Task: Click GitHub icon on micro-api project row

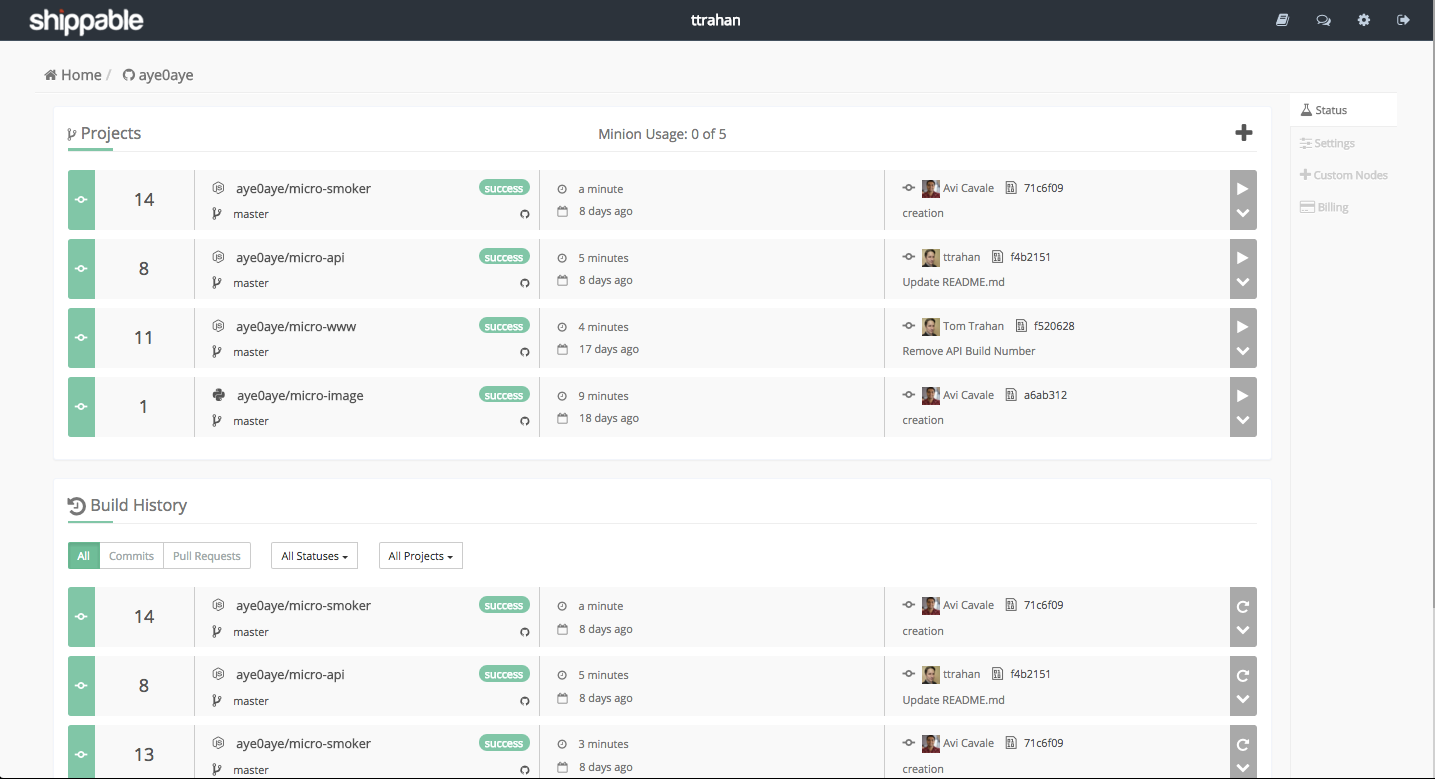Action: click(x=524, y=283)
